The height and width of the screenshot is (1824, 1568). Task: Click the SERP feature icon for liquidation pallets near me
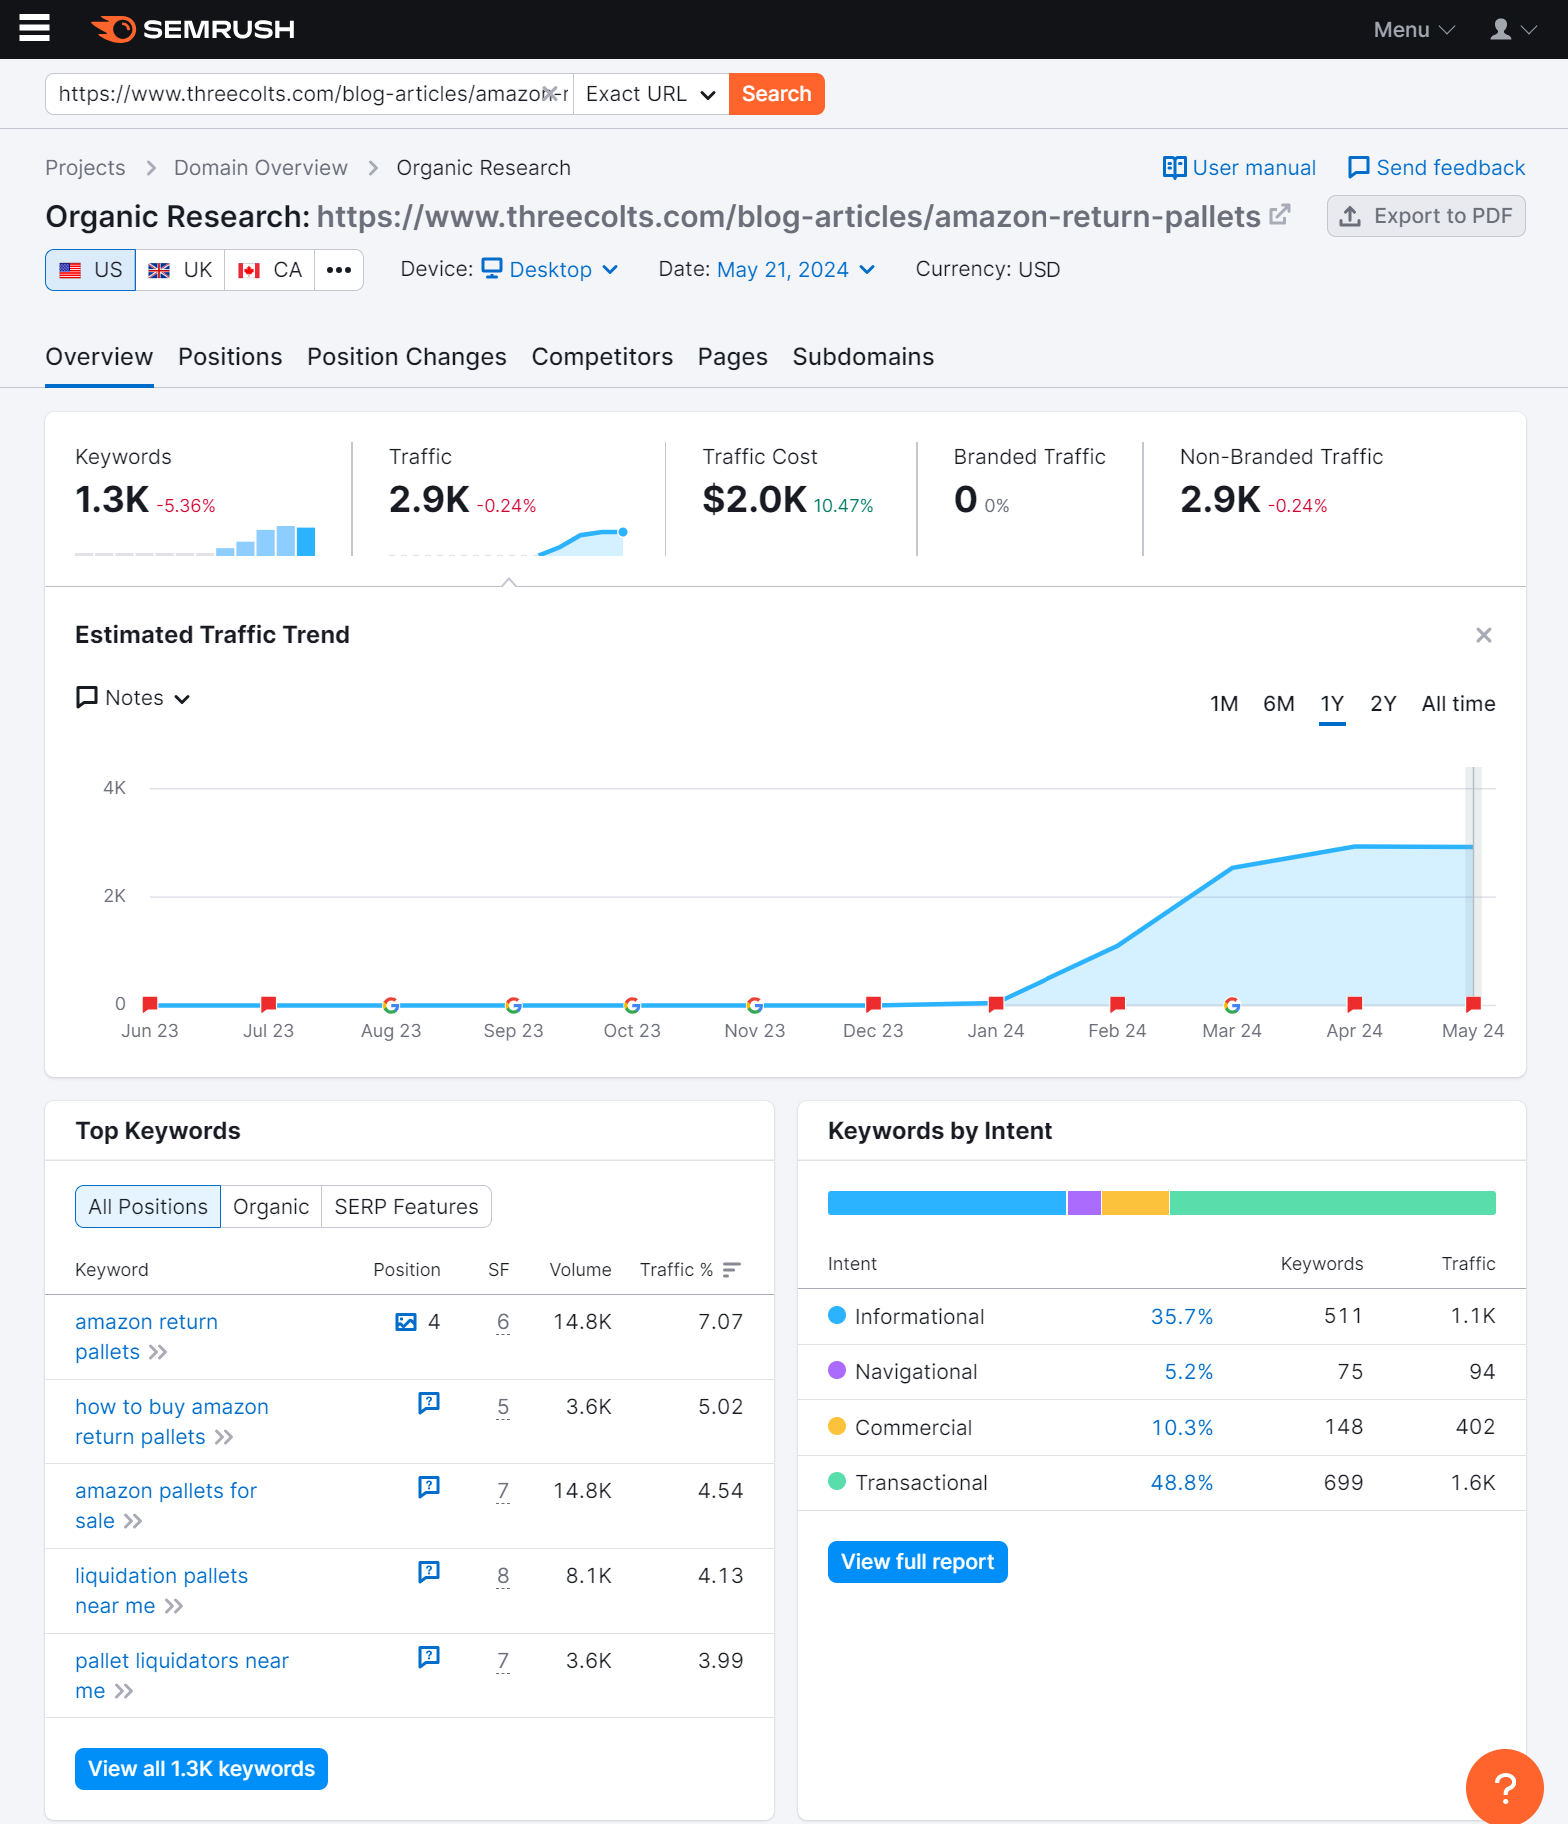point(429,1572)
